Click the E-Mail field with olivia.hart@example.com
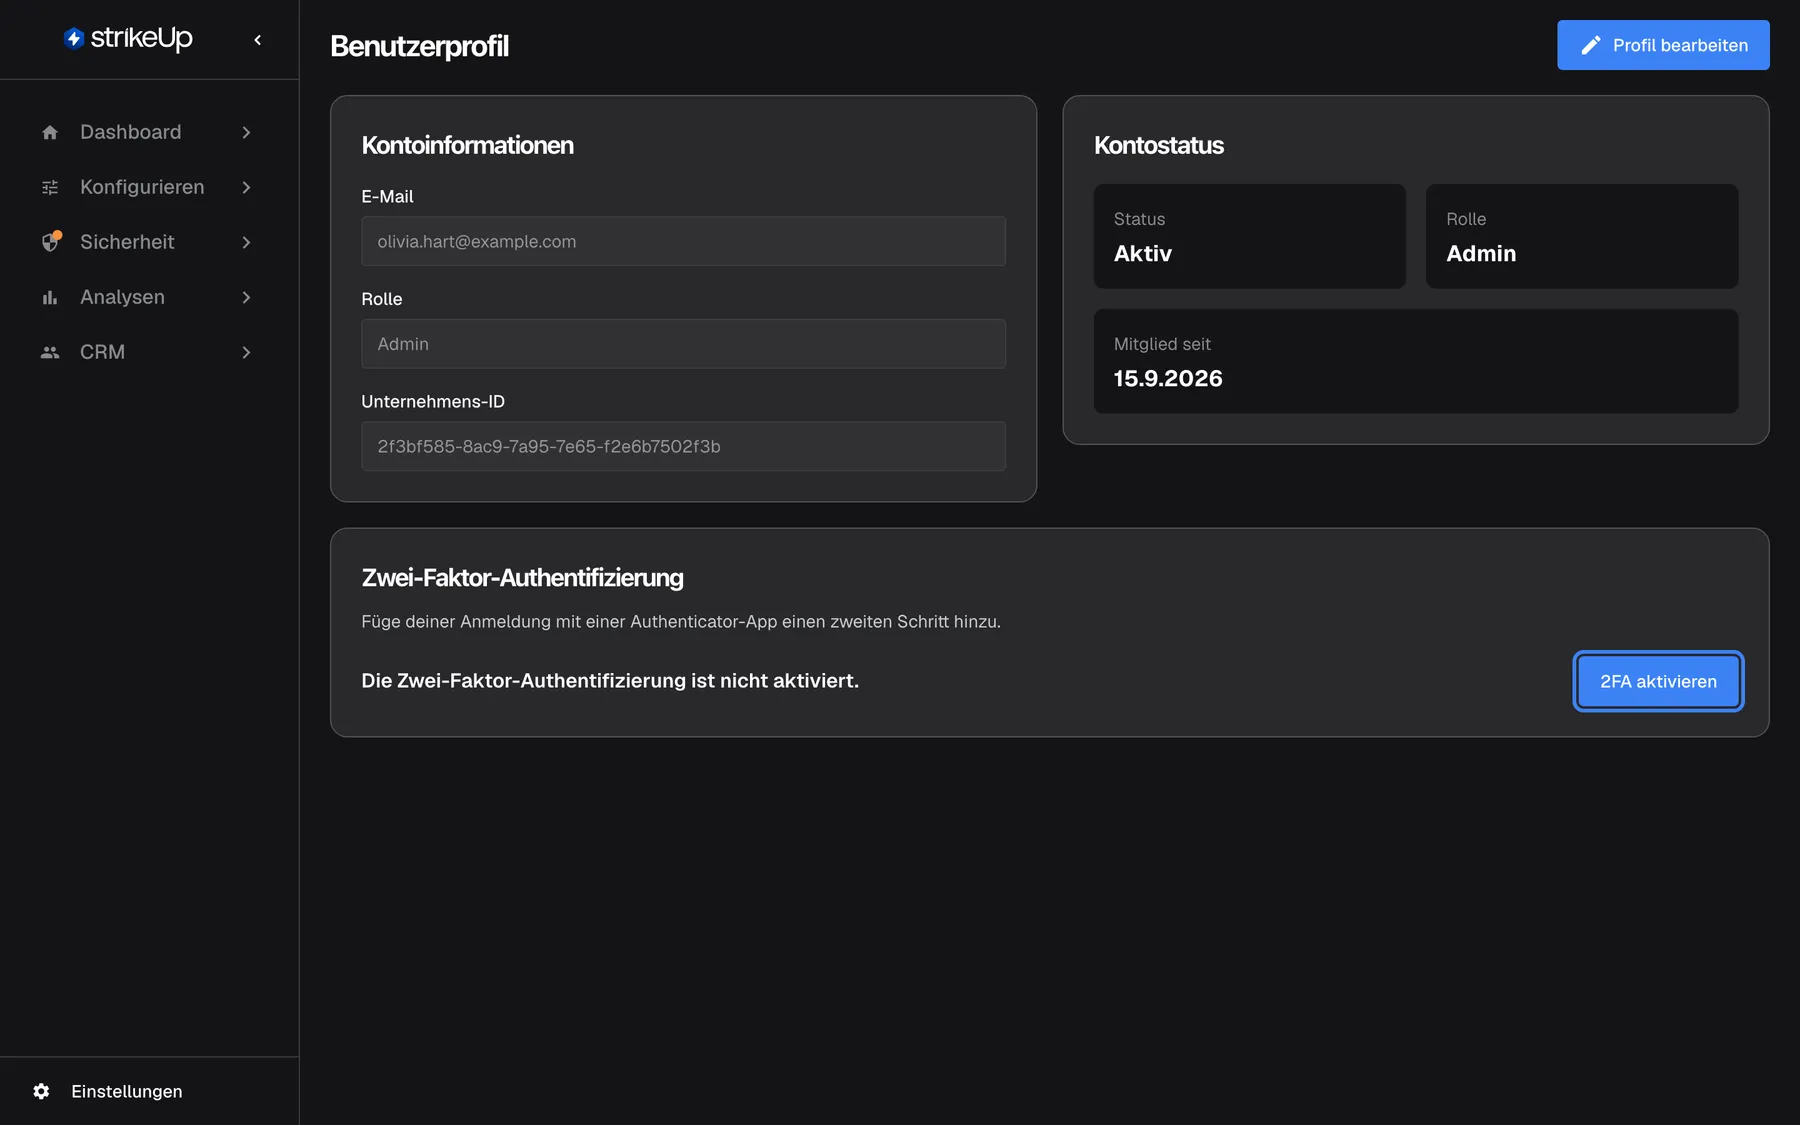The height and width of the screenshot is (1125, 1800). pos(683,241)
